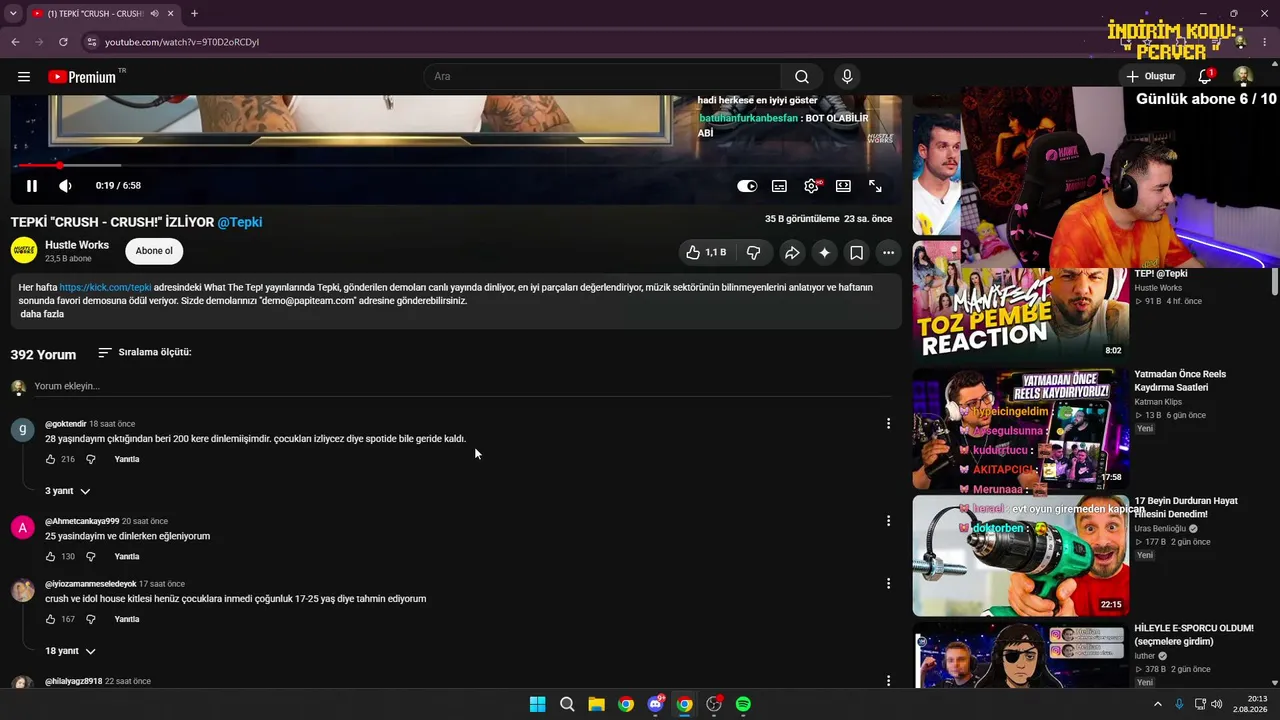Open the @Tepki link in the title
This screenshot has height=720, width=1280.
[240, 222]
